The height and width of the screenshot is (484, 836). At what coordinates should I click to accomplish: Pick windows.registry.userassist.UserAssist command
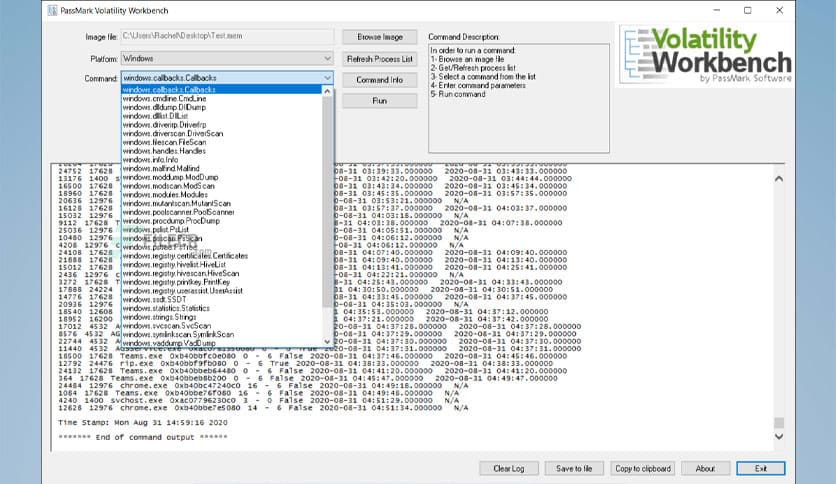pos(221,291)
